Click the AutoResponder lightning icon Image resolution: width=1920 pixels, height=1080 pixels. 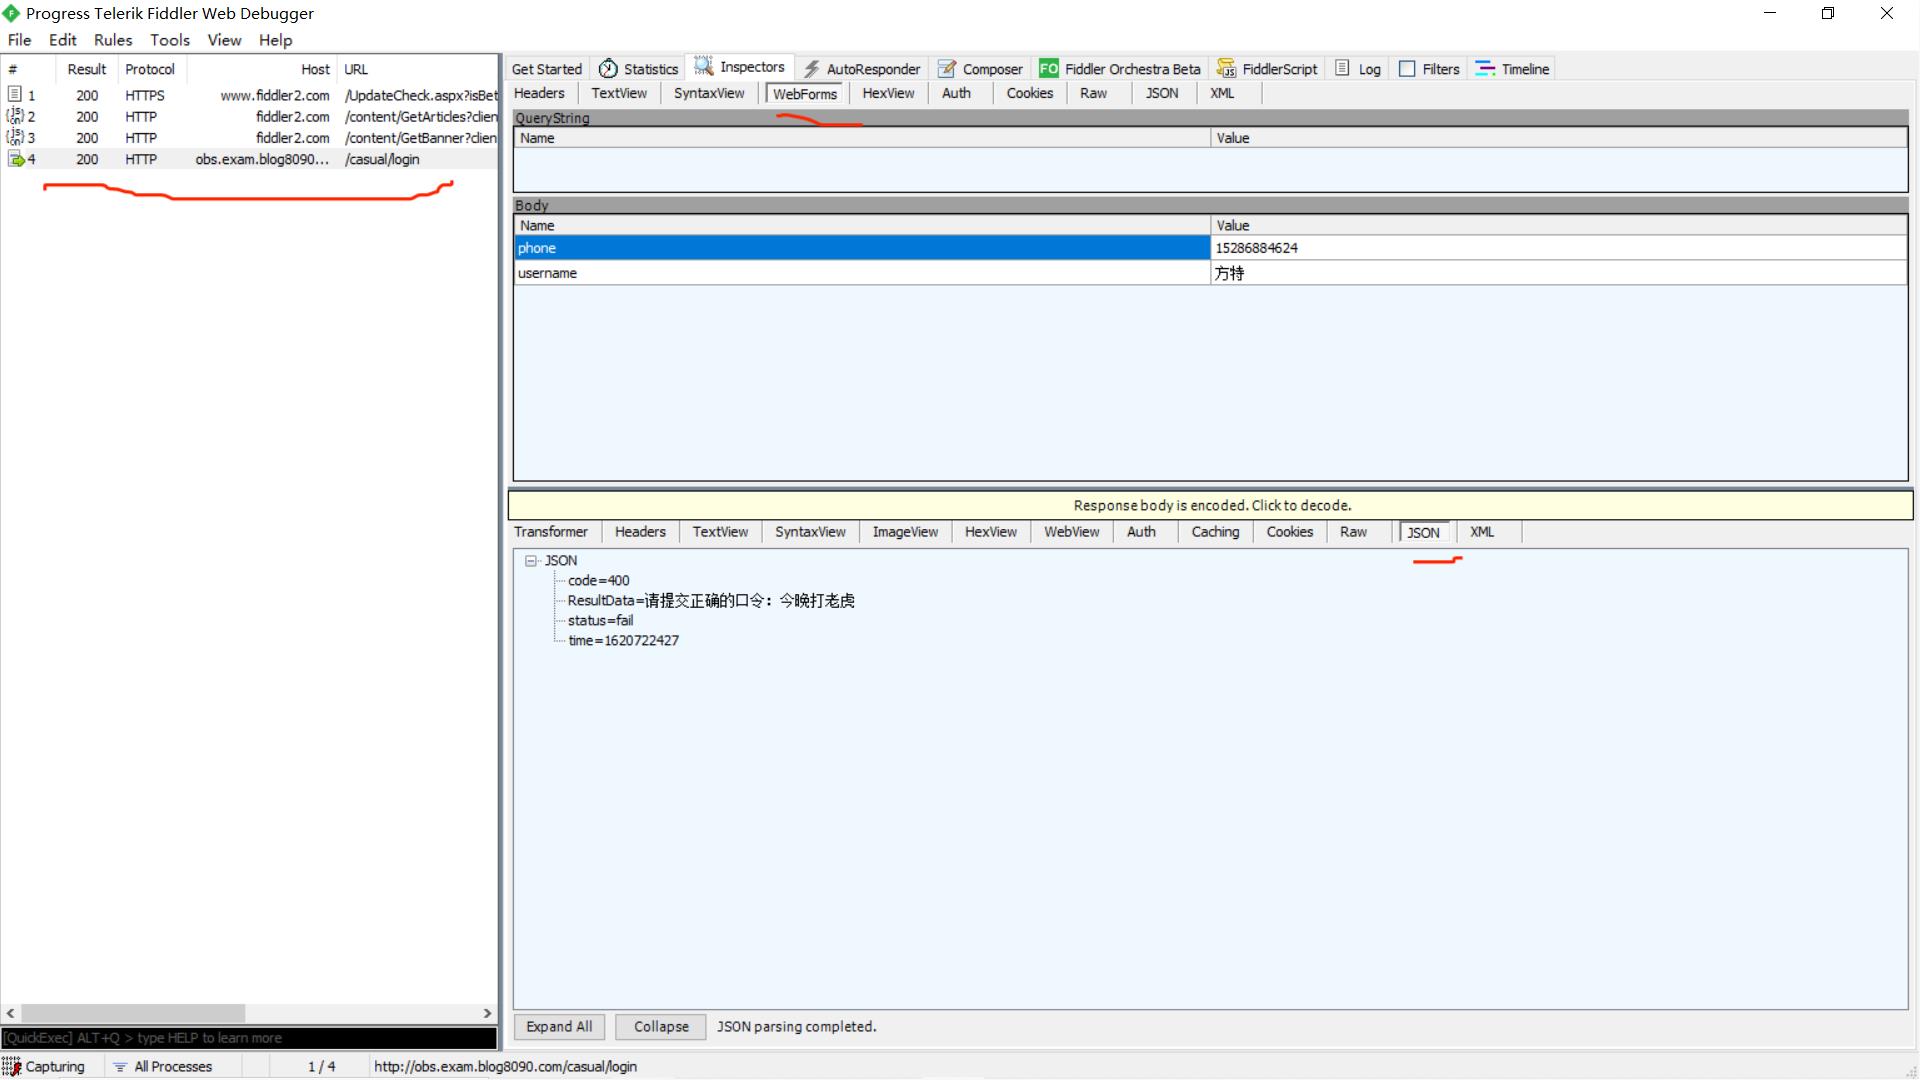coord(811,69)
